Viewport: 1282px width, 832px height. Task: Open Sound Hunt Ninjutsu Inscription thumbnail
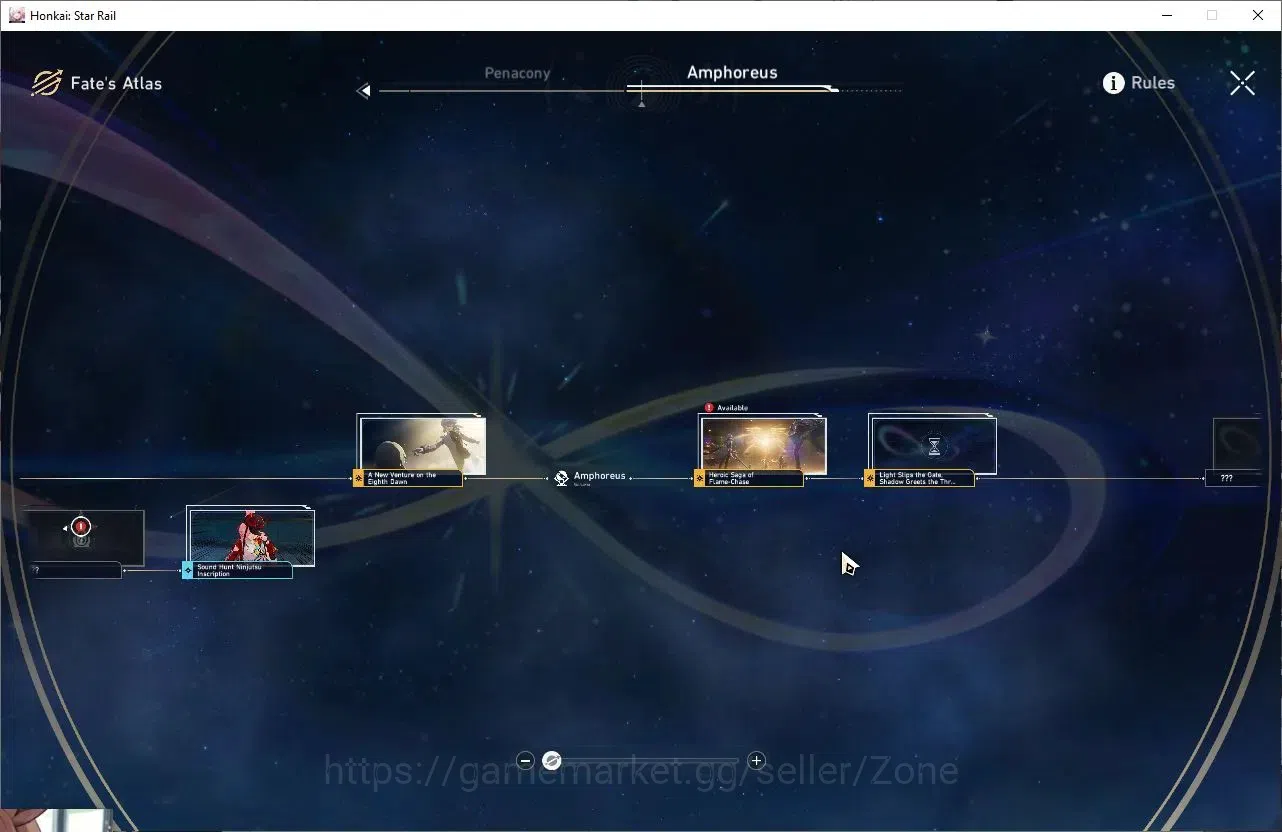252,538
